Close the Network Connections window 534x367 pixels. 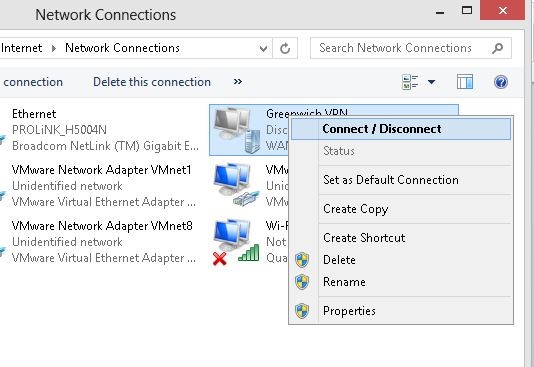coord(502,10)
